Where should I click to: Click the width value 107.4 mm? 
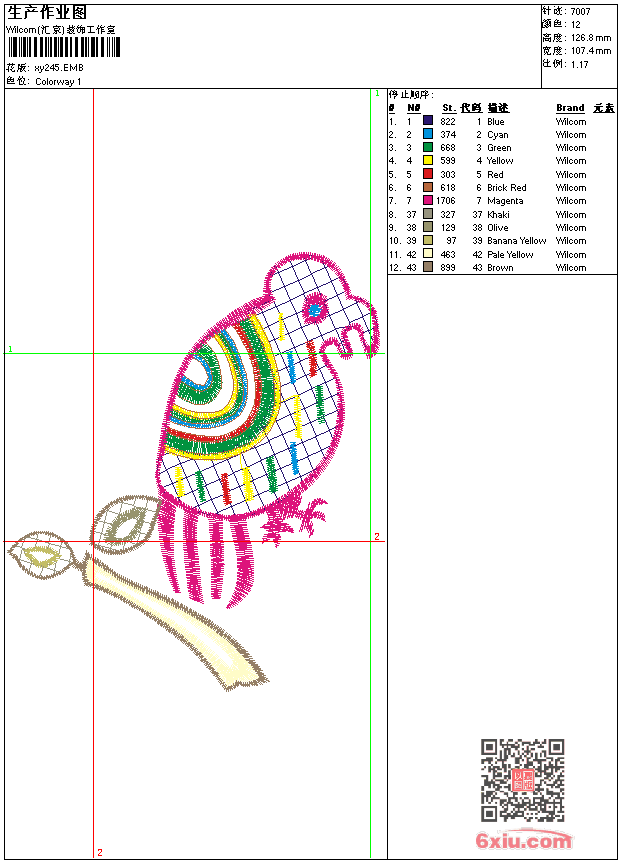(x=591, y=52)
